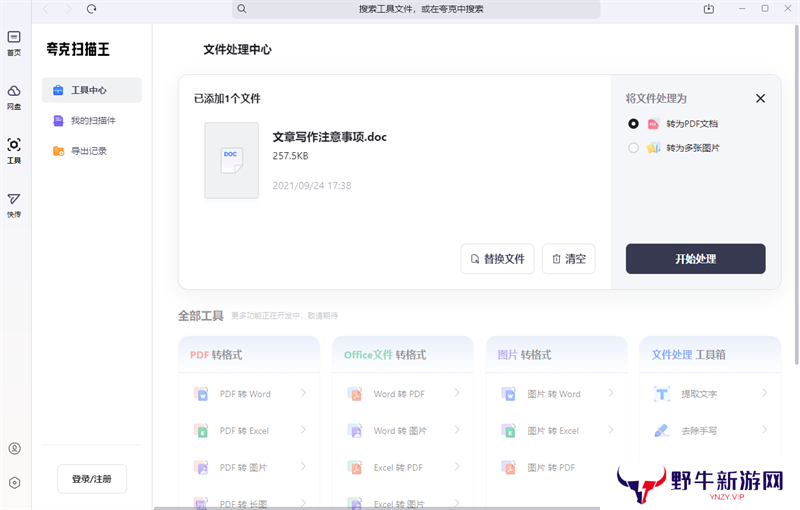
Task: Click the 图片 转 Word icon
Action: coord(509,393)
